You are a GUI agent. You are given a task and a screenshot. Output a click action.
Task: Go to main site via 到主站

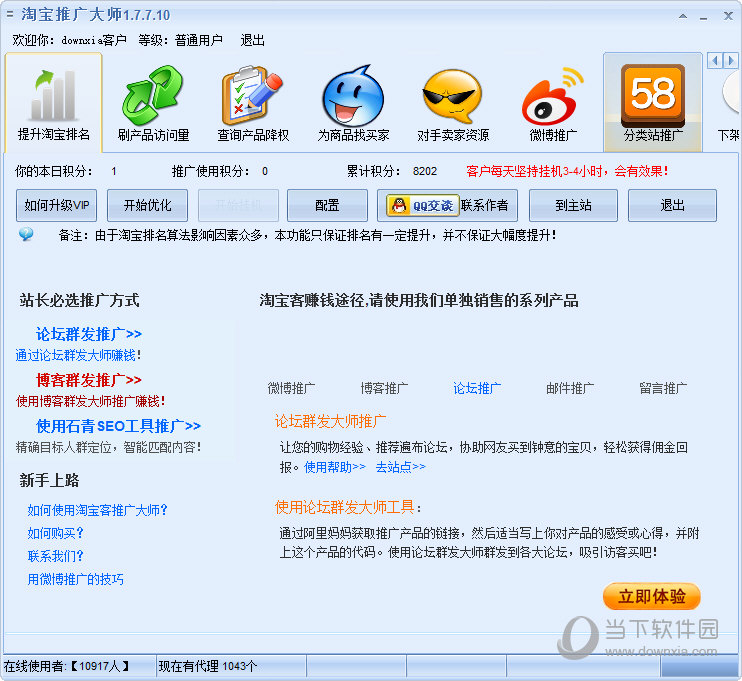[573, 205]
